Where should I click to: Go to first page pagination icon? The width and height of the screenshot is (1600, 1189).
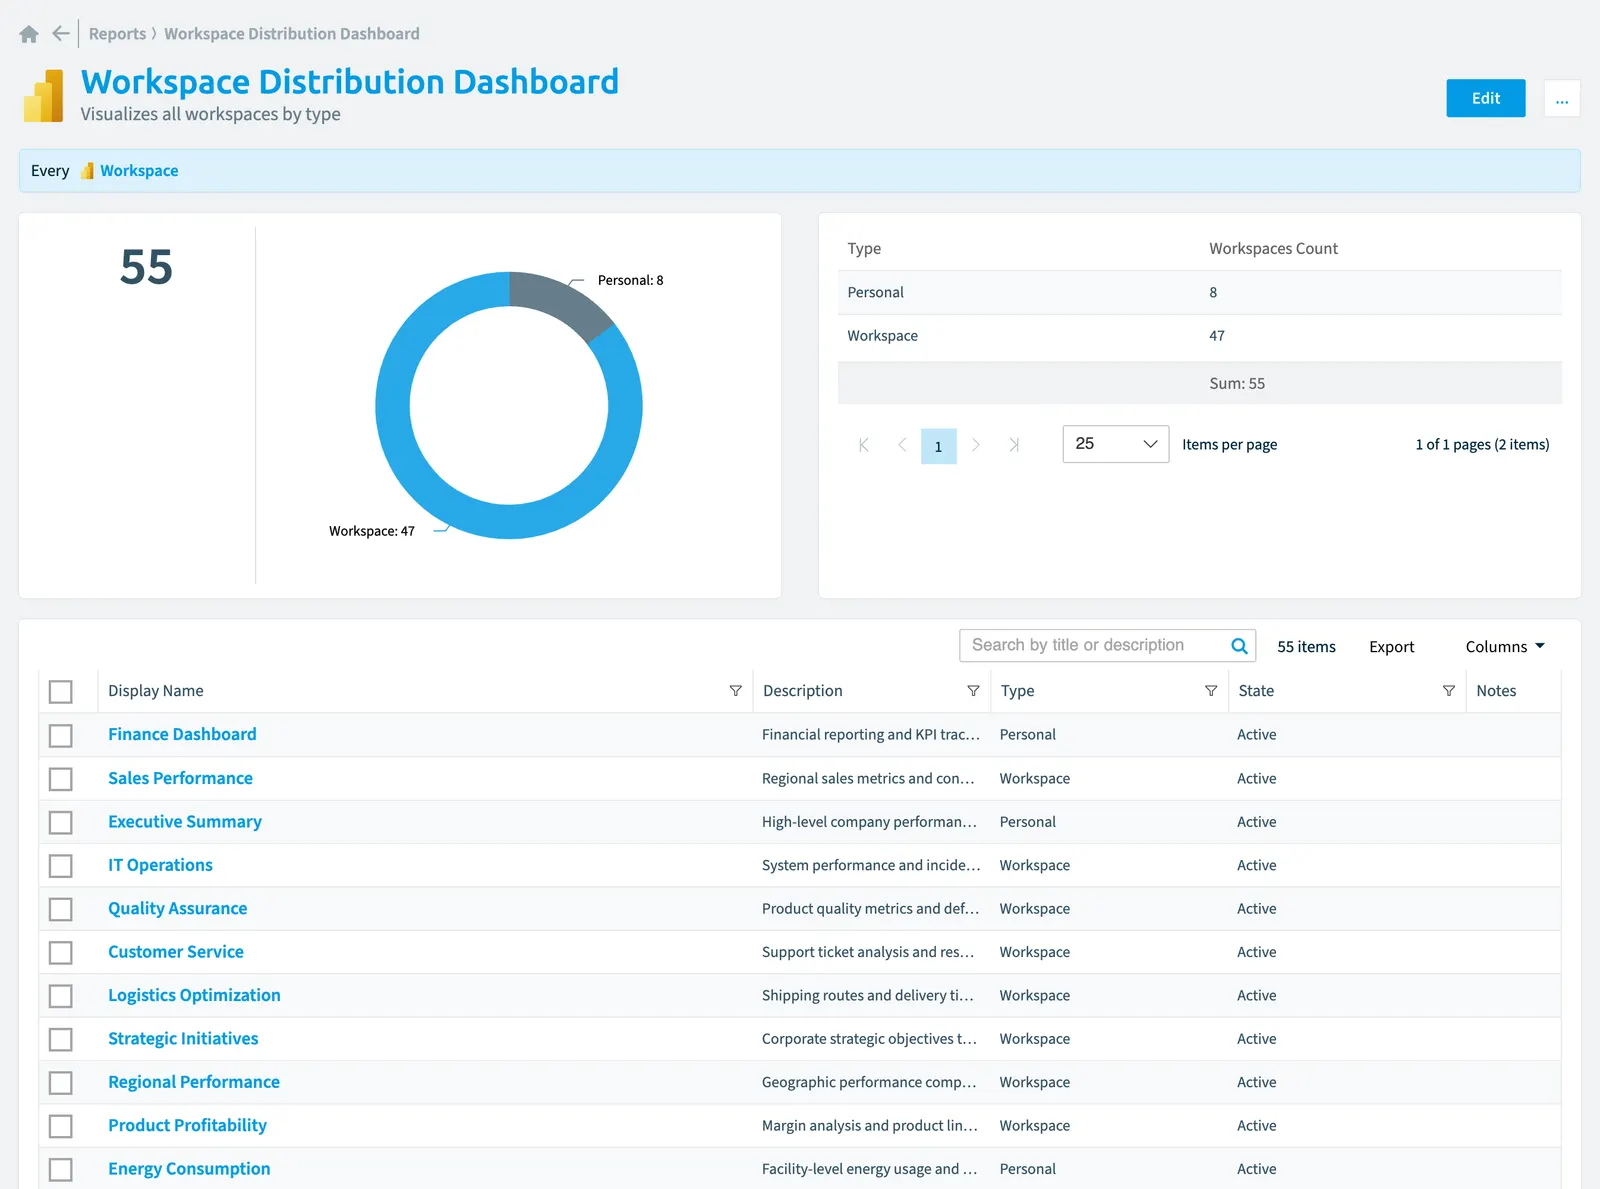[x=864, y=445]
